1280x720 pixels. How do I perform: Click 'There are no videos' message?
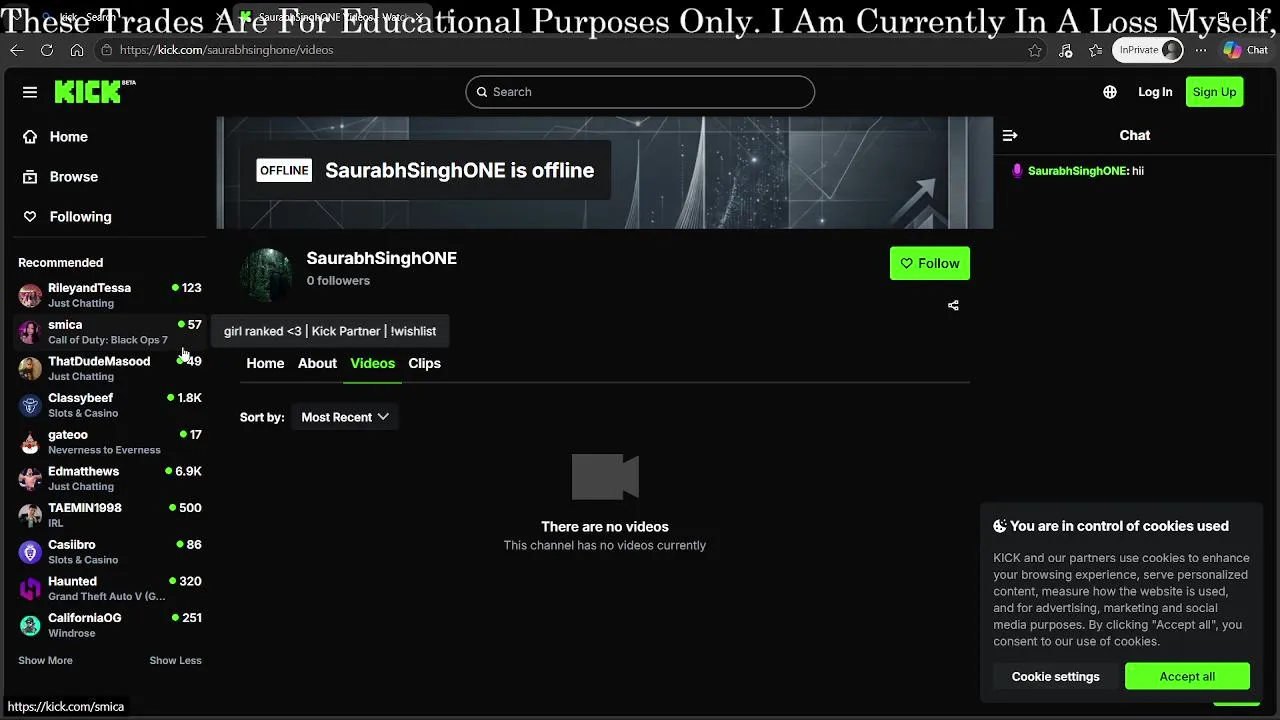605,526
